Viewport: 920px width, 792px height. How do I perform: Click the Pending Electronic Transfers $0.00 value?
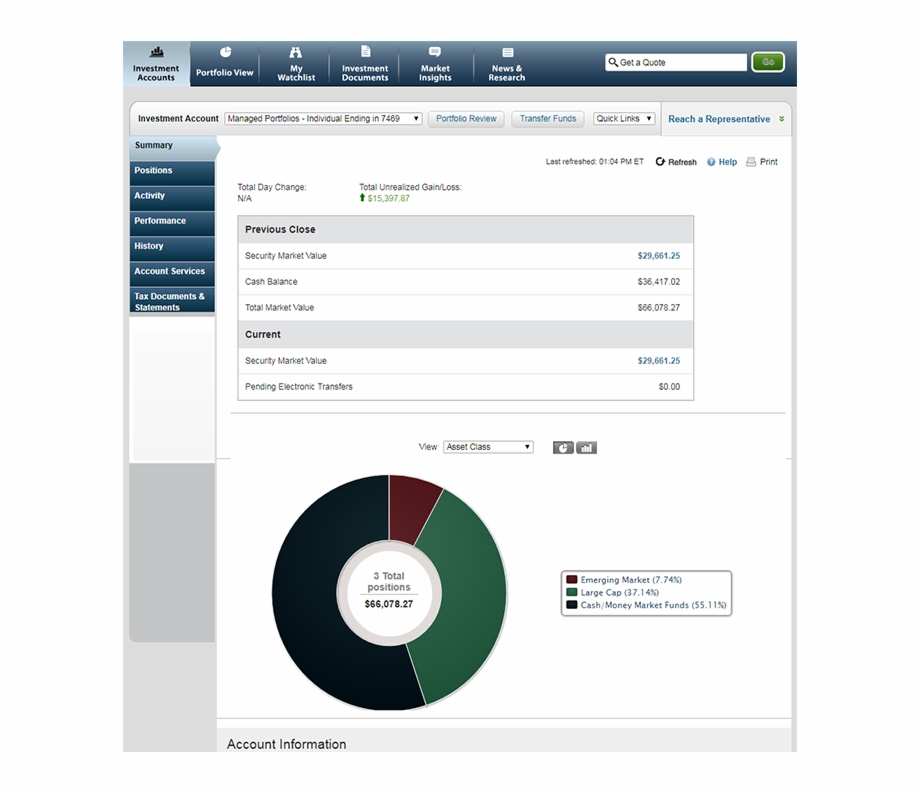coord(669,387)
